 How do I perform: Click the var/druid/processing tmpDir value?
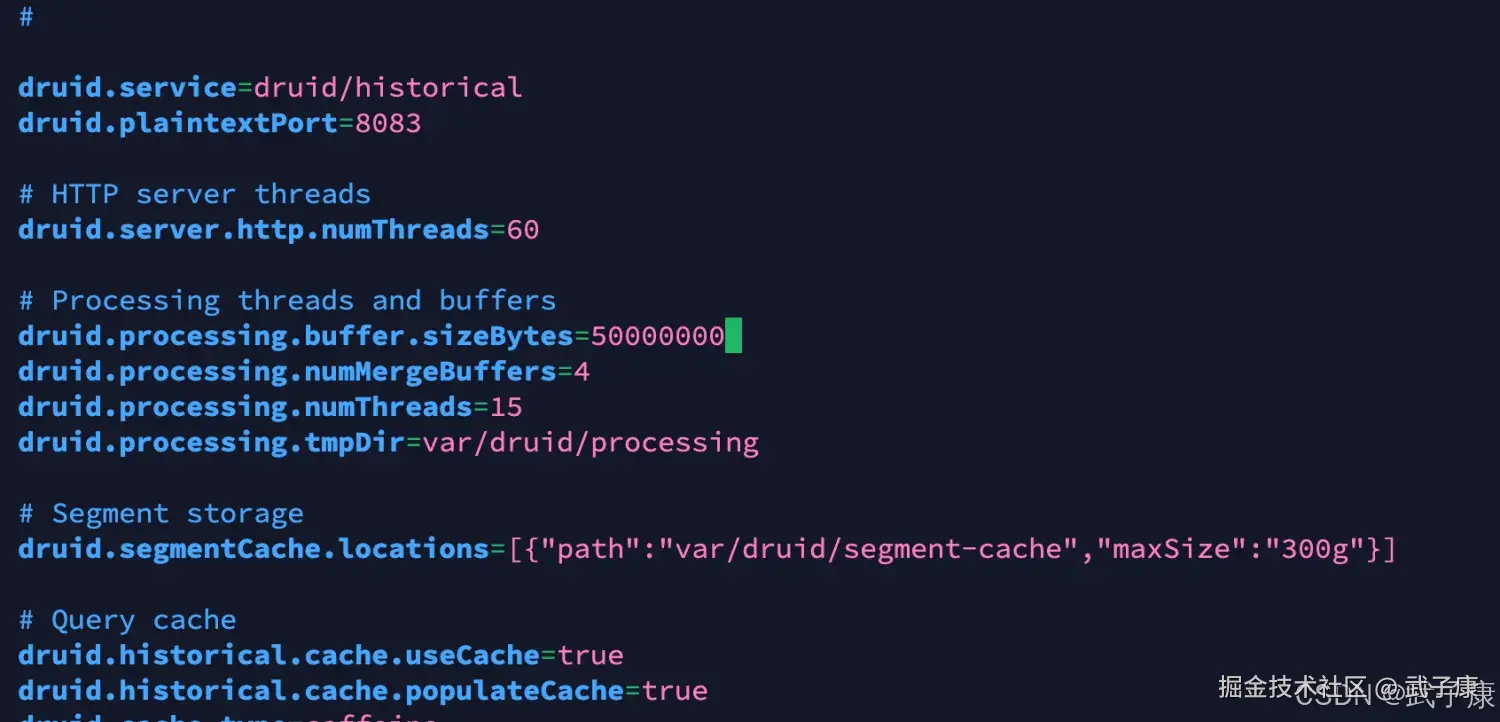click(x=590, y=442)
